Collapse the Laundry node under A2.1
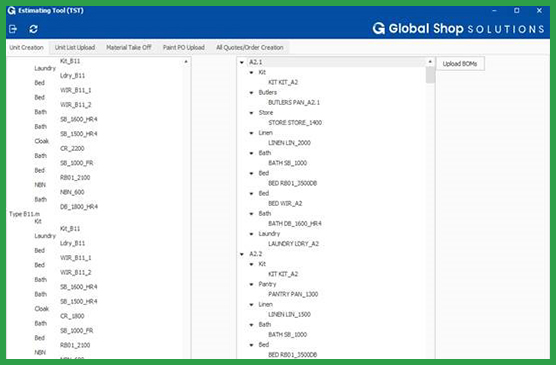Screen dimensions: 556x365 (251, 234)
